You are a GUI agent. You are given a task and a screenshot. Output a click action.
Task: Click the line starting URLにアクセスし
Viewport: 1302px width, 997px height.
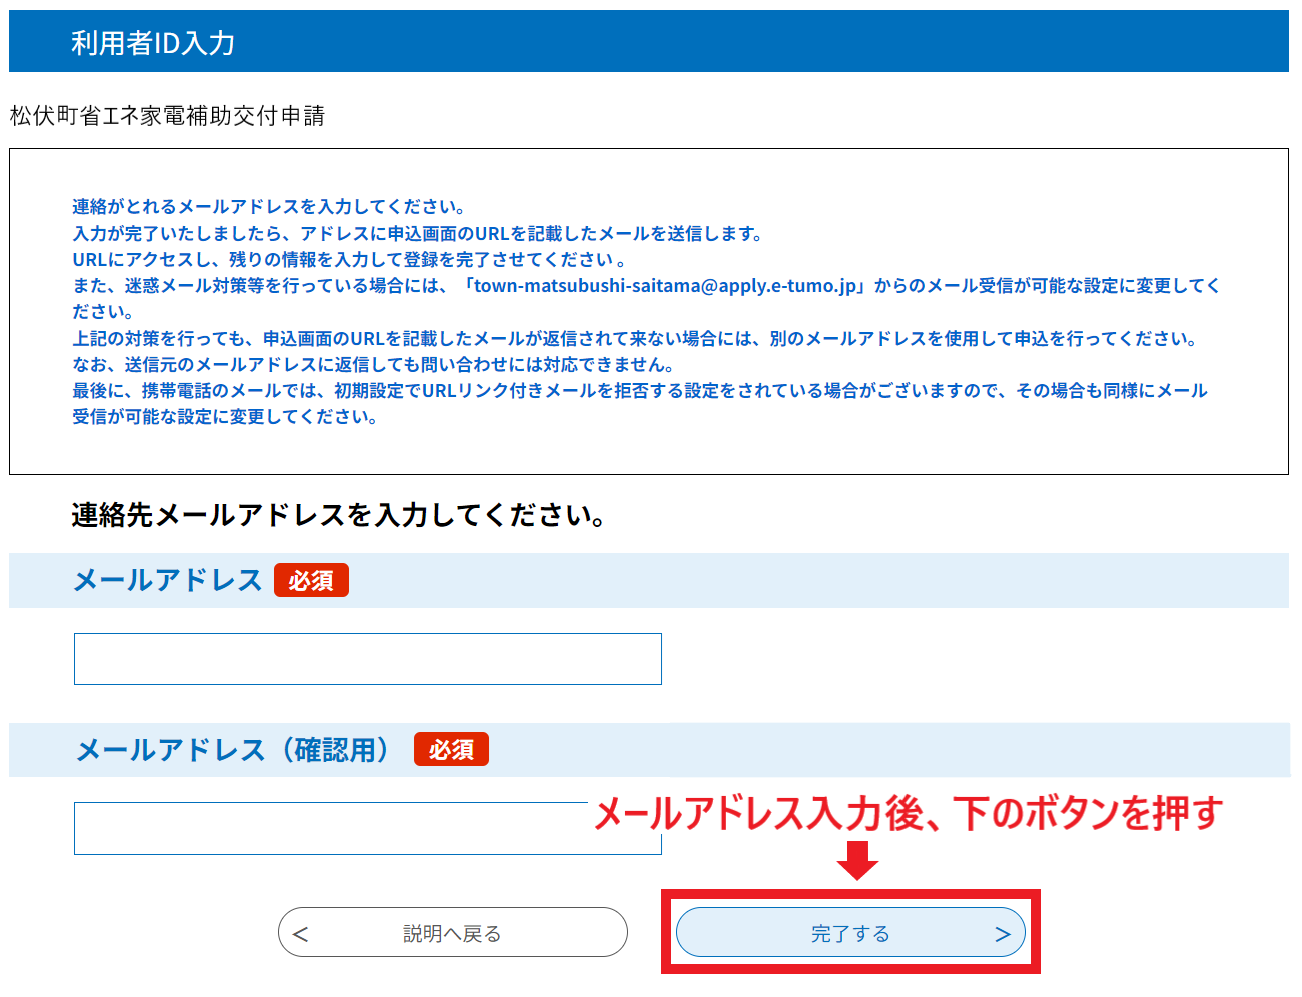tap(349, 260)
